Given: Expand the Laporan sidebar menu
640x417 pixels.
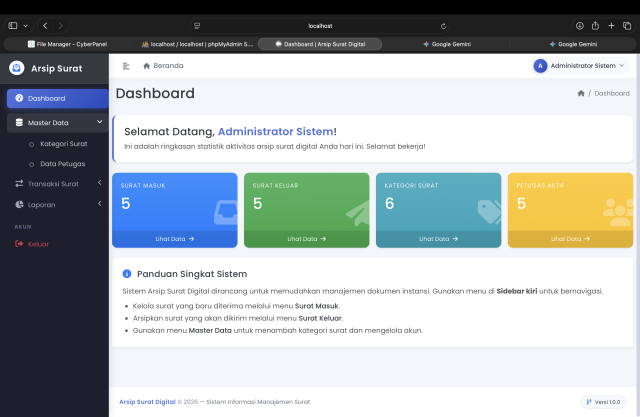Looking at the screenshot, I should click(57, 204).
